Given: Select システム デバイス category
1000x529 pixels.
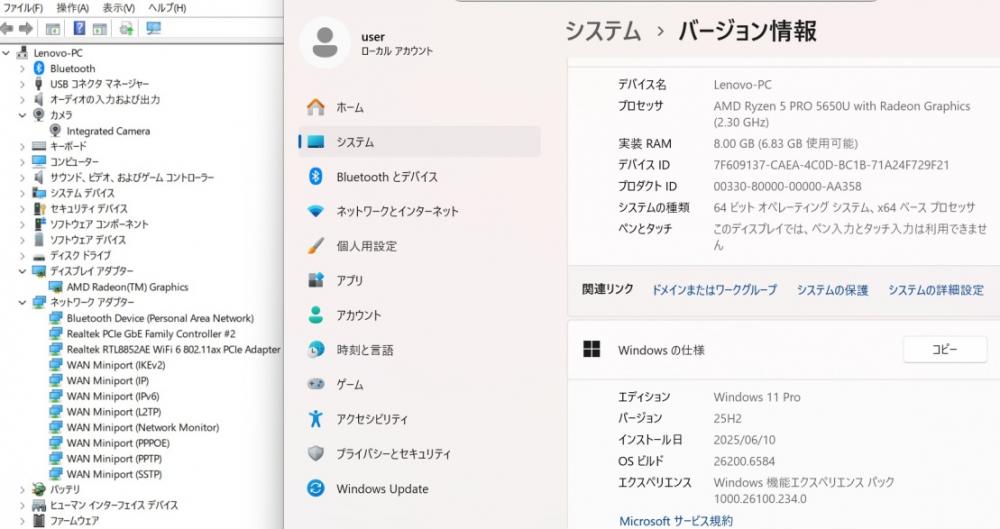Looking at the screenshot, I should coord(82,193).
